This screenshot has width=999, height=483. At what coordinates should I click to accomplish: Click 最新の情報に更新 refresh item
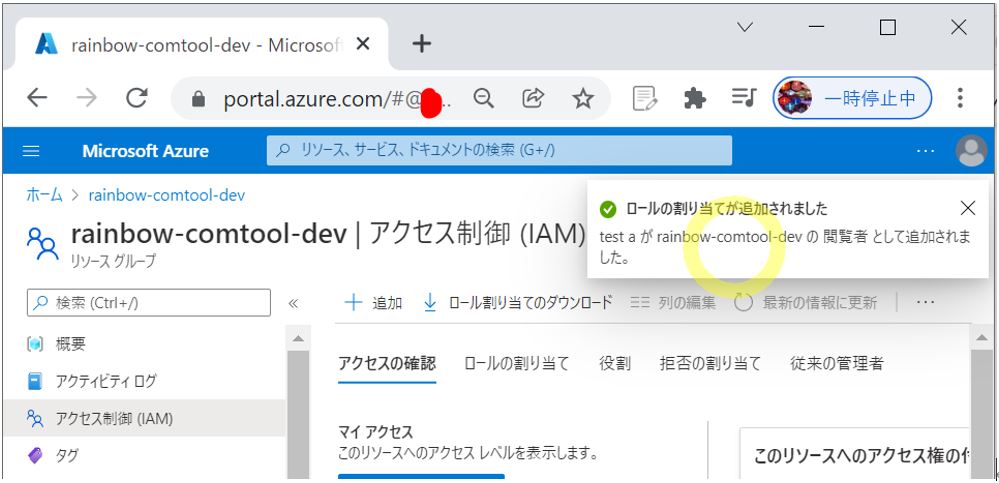[805, 303]
